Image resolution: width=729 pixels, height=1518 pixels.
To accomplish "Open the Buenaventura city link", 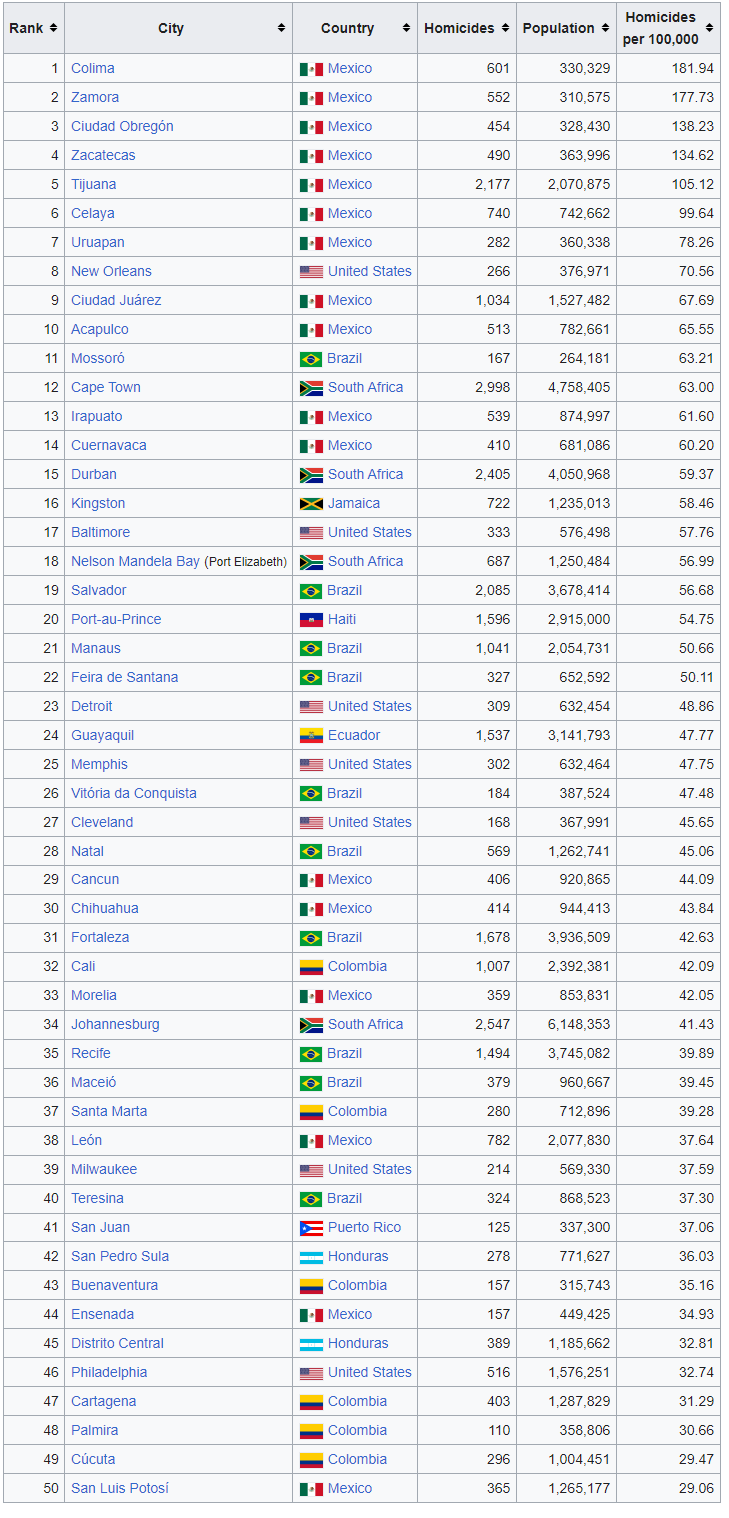I will click(115, 1285).
